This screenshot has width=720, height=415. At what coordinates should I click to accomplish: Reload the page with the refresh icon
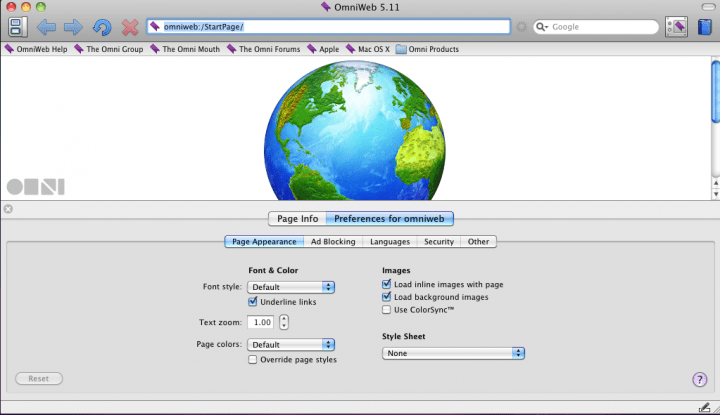pos(101,27)
